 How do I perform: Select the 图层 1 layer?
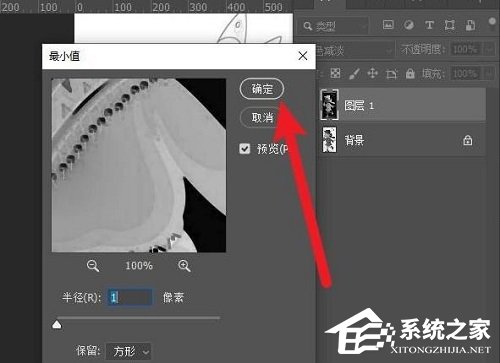click(402, 105)
